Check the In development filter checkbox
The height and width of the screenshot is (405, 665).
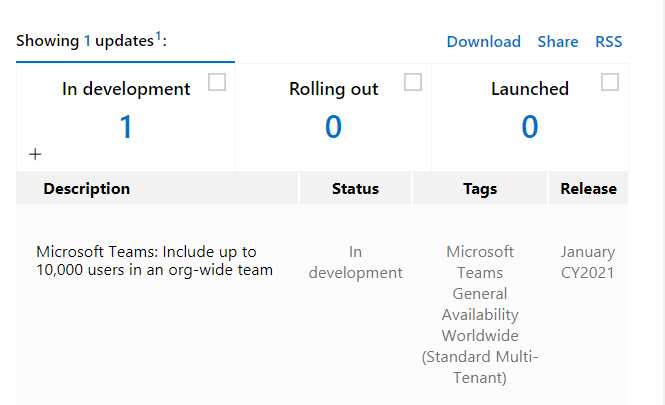pos(217,82)
